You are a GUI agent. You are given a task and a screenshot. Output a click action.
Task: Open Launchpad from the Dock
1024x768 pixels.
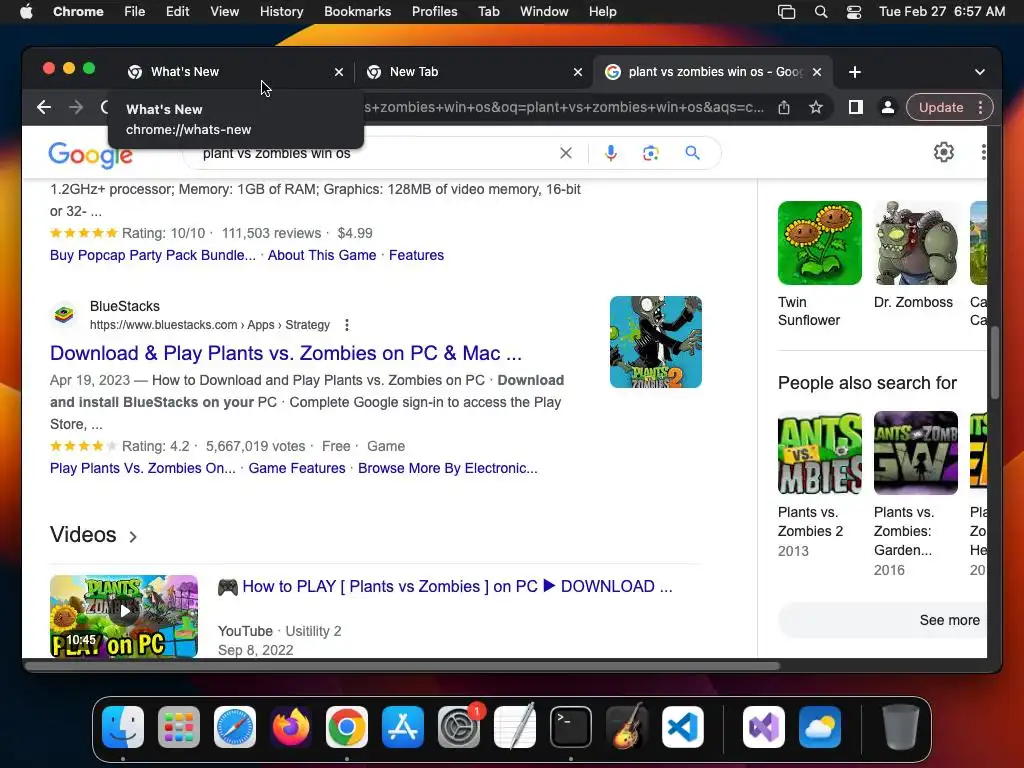179,727
